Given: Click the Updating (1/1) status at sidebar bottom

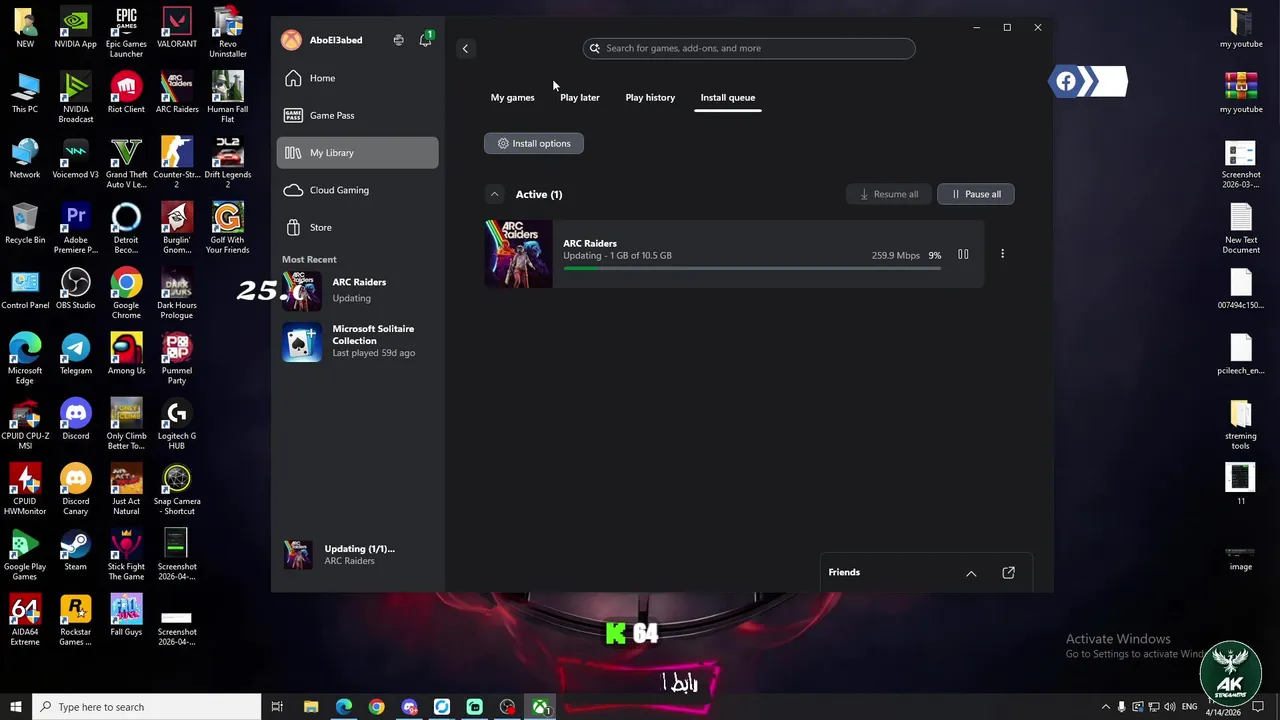Looking at the screenshot, I should 357,554.
